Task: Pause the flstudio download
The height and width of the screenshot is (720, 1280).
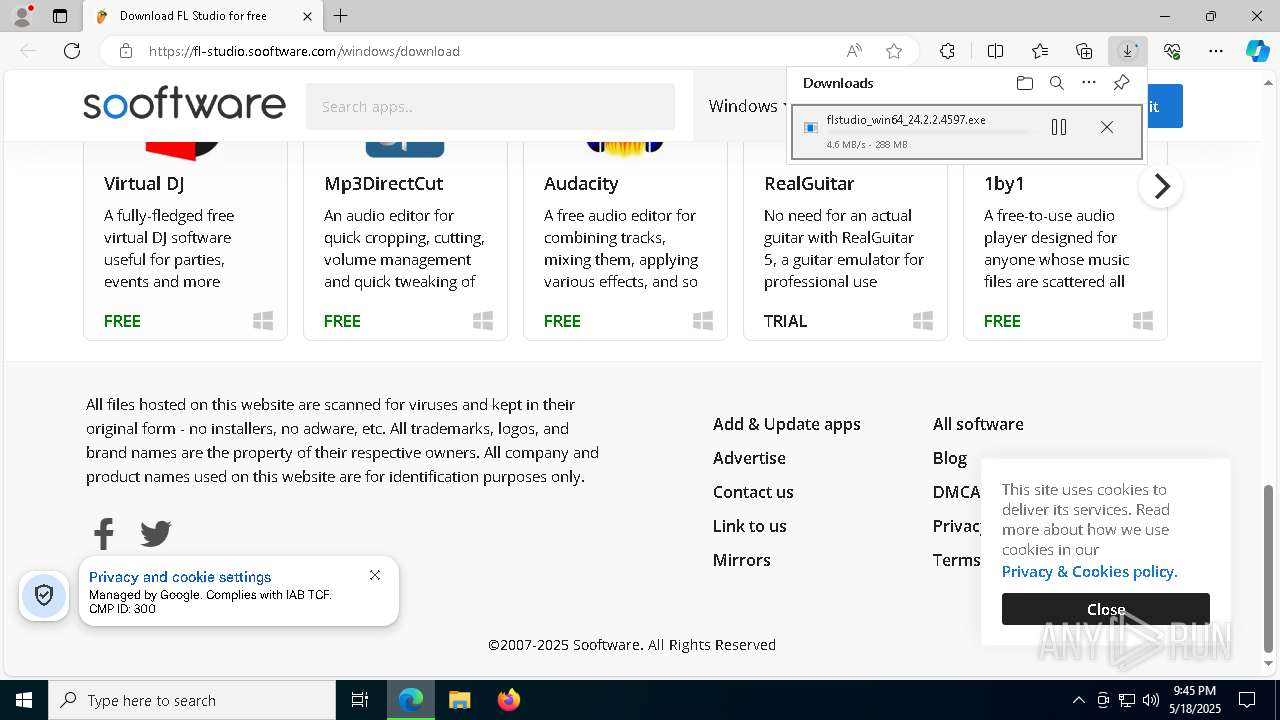Action: 1059,127
